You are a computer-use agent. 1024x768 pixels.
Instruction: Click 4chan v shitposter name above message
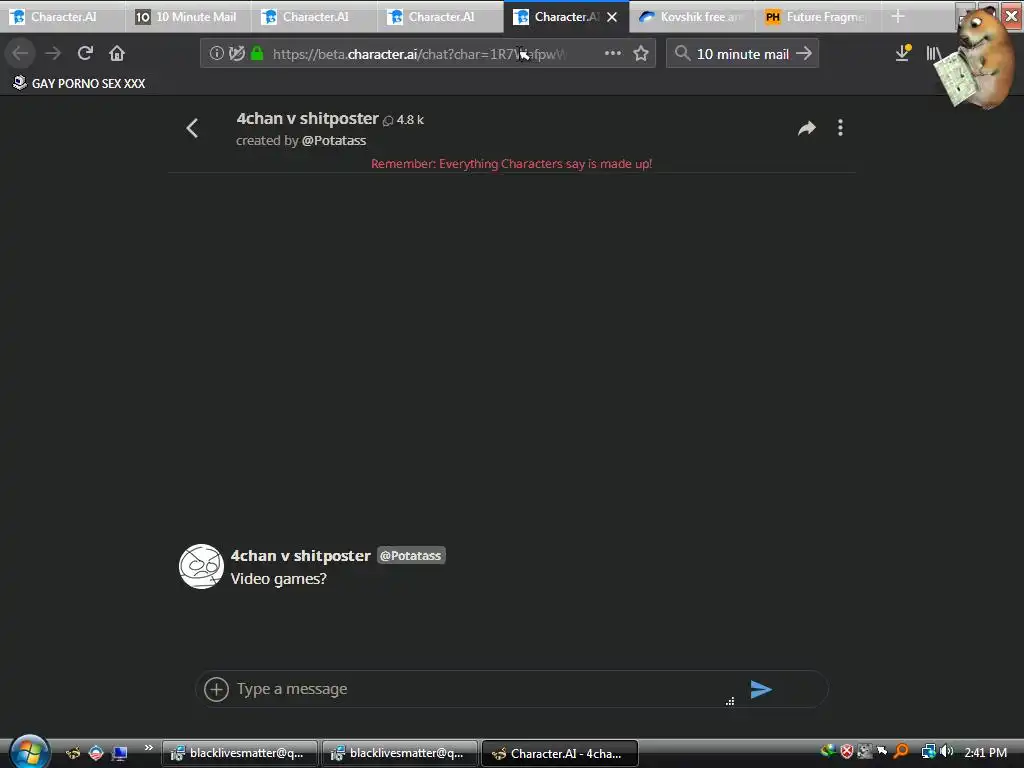tap(300, 556)
